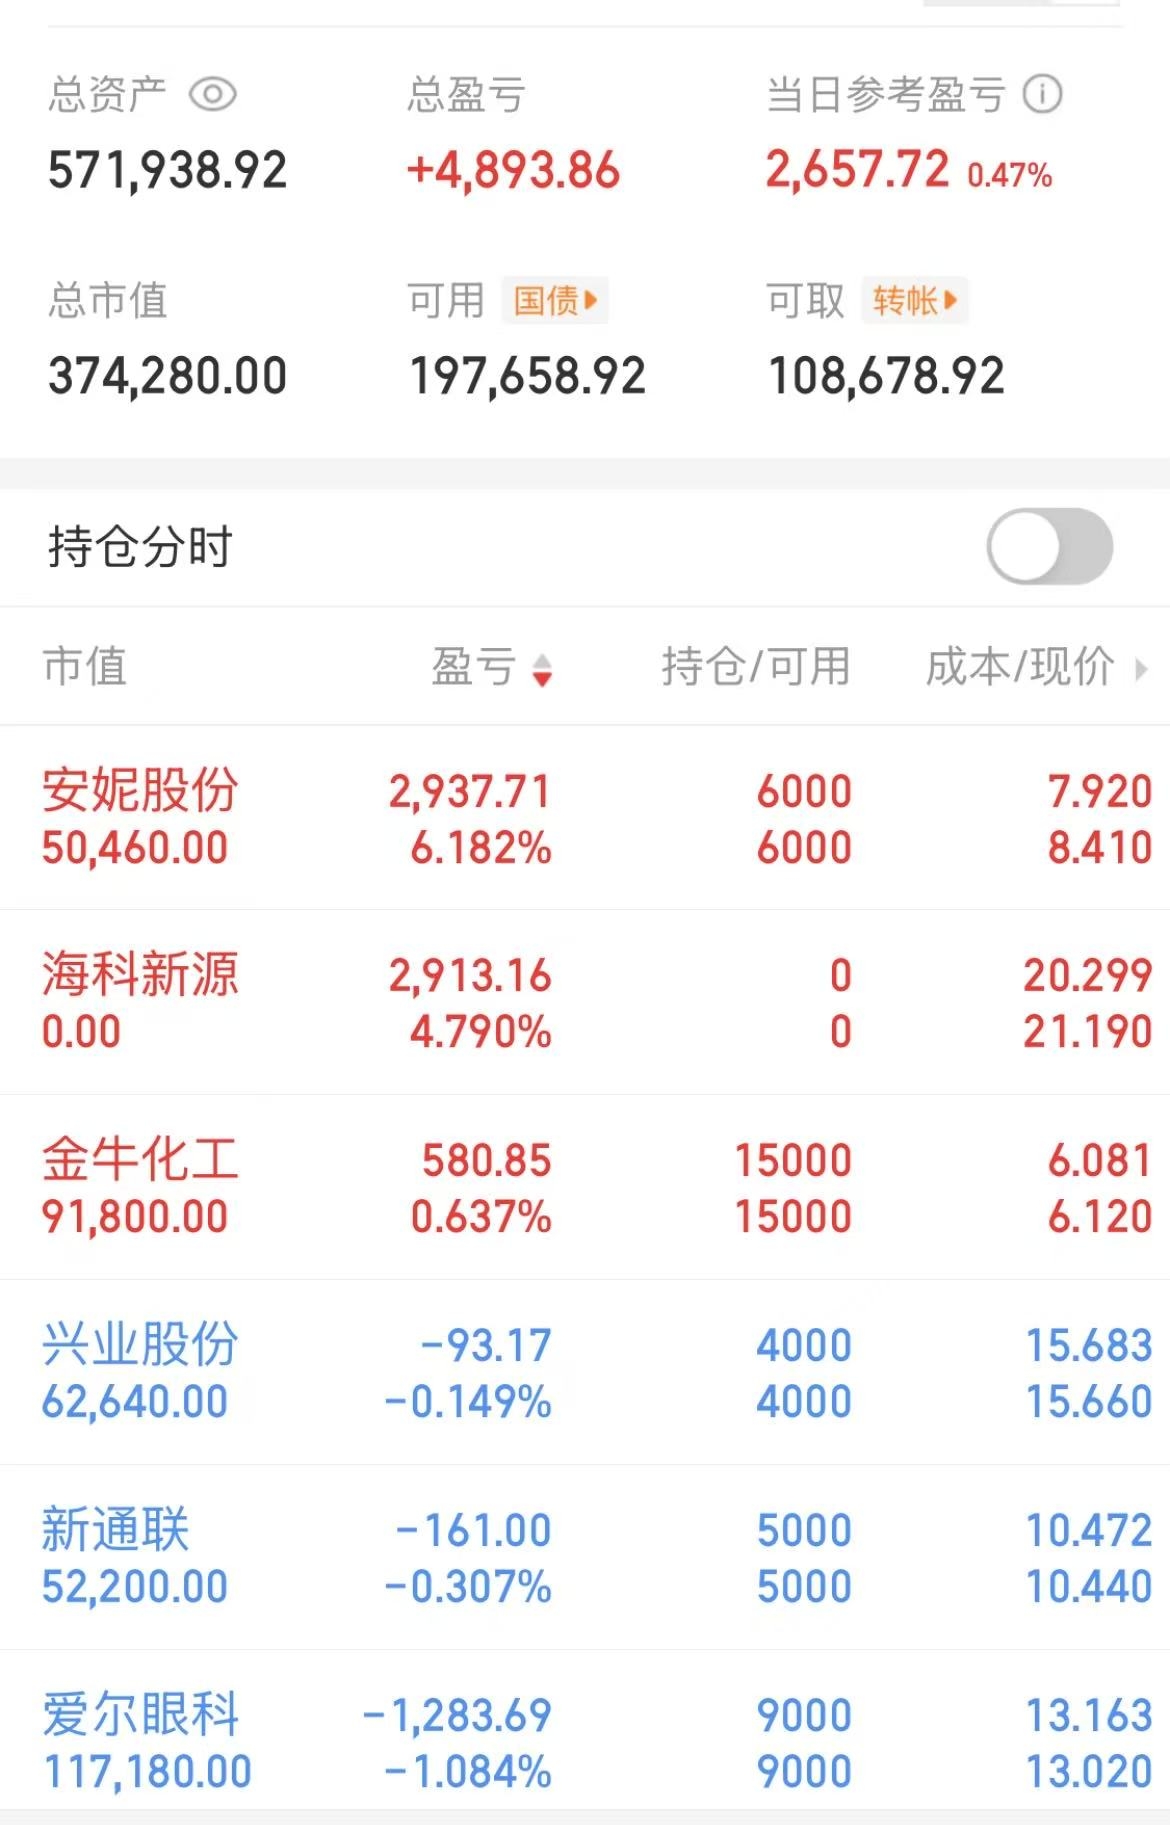Click the total profit value +4,893.86
This screenshot has width=1170, height=1825.
coord(513,170)
